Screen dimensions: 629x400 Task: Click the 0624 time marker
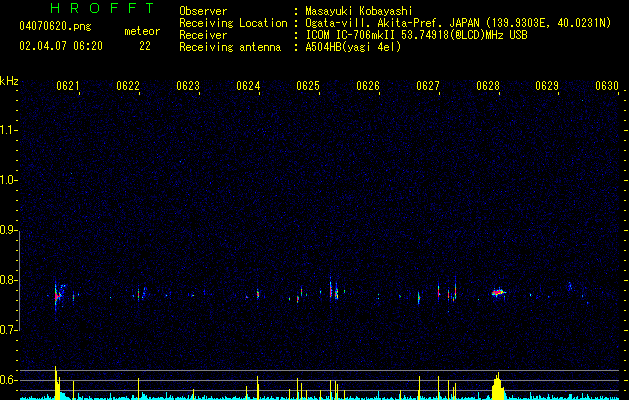248,86
